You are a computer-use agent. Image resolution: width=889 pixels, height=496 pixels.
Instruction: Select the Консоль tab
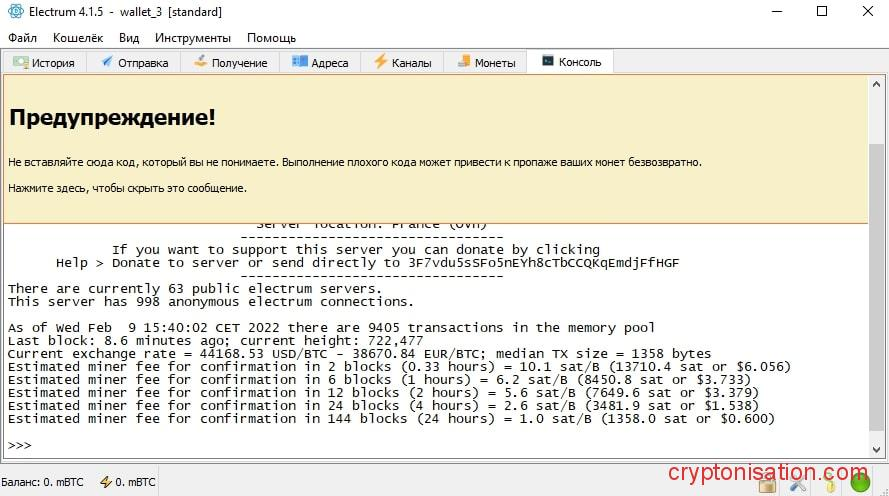pos(570,62)
